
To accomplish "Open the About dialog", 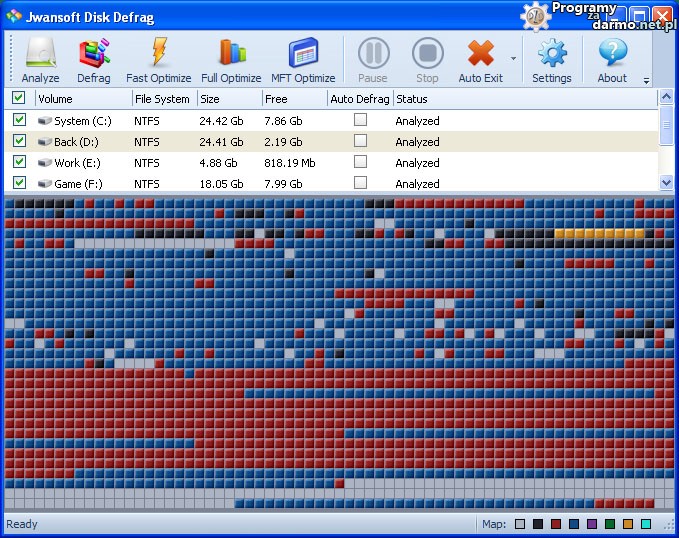I will (x=612, y=59).
